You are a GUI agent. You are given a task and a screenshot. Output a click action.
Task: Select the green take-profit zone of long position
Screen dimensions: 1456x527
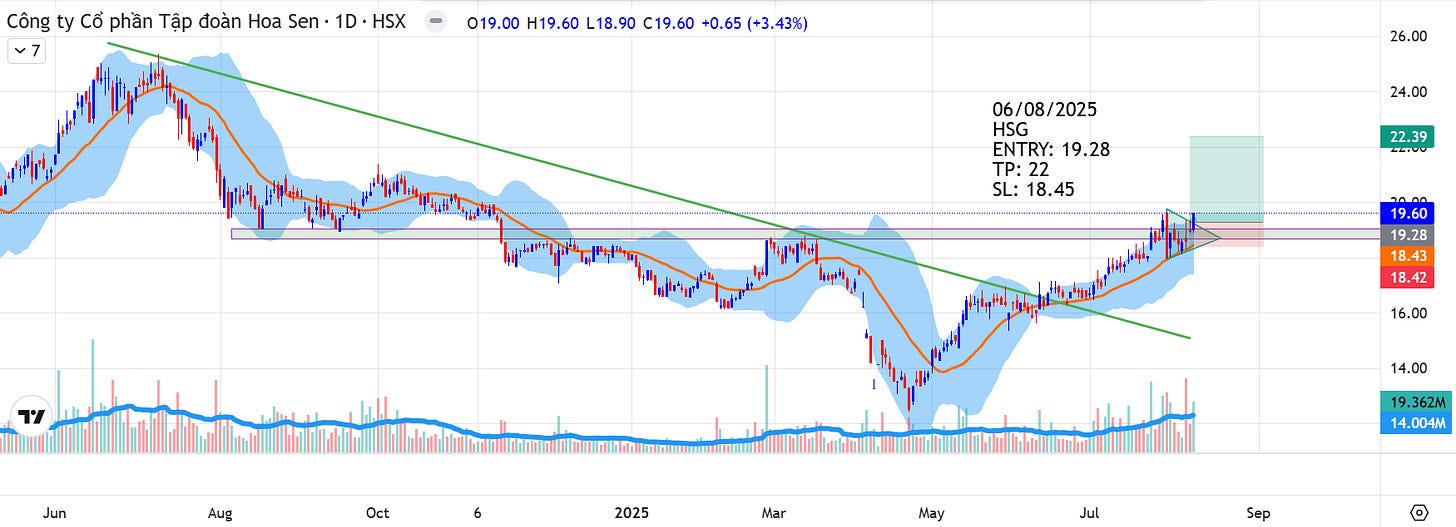(x=1226, y=179)
